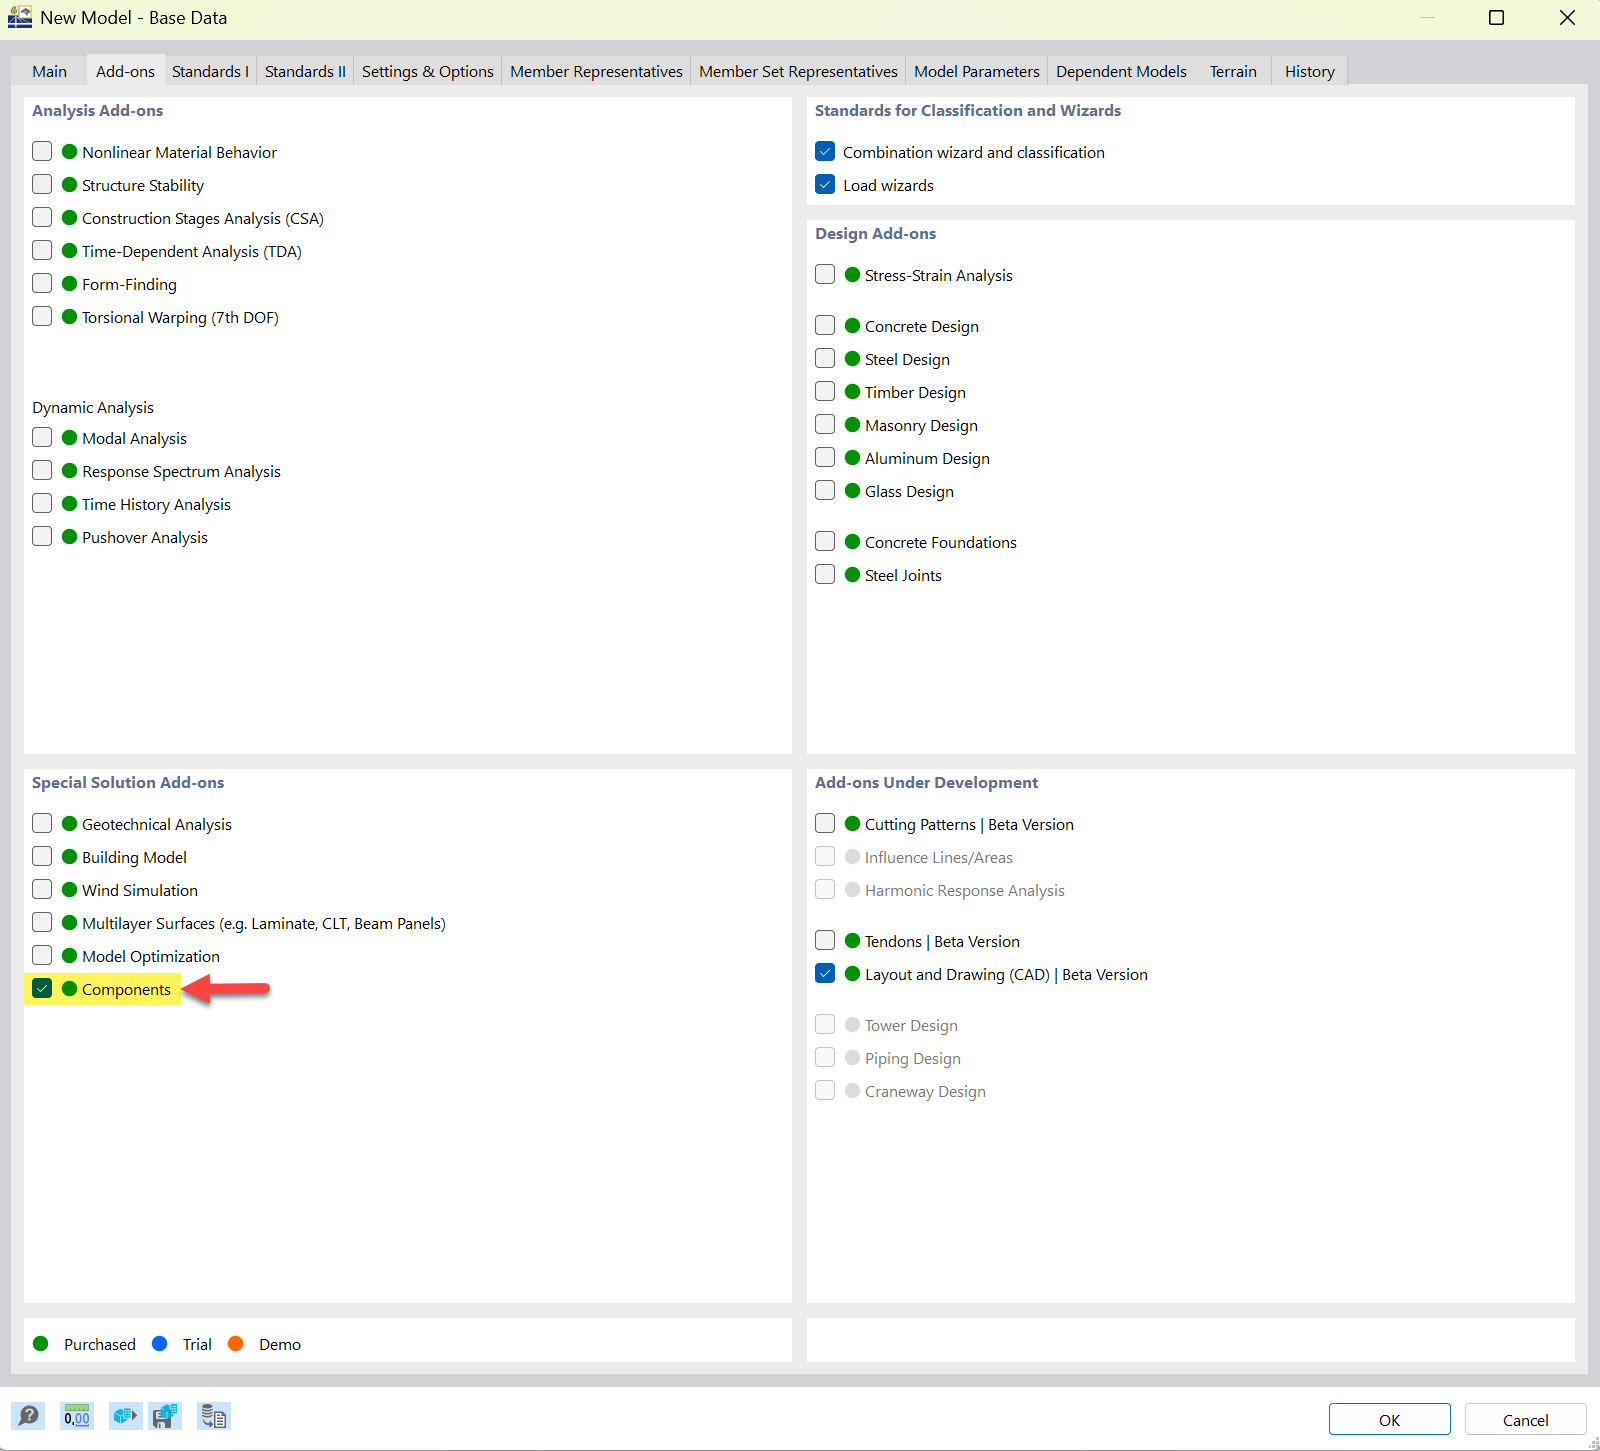Check the Structure Stability checkbox
Viewport: 1600px width, 1451px height.
click(x=42, y=184)
